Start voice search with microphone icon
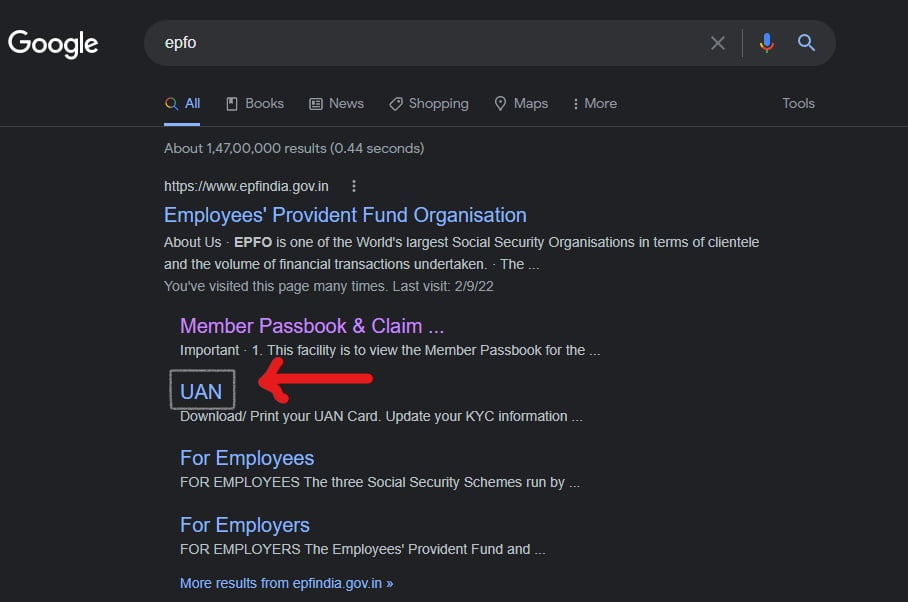The image size is (908, 602). point(767,43)
